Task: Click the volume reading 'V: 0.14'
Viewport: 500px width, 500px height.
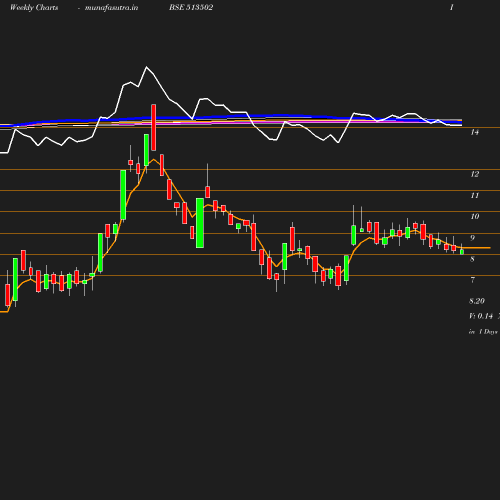Action: pyautogui.click(x=481, y=316)
